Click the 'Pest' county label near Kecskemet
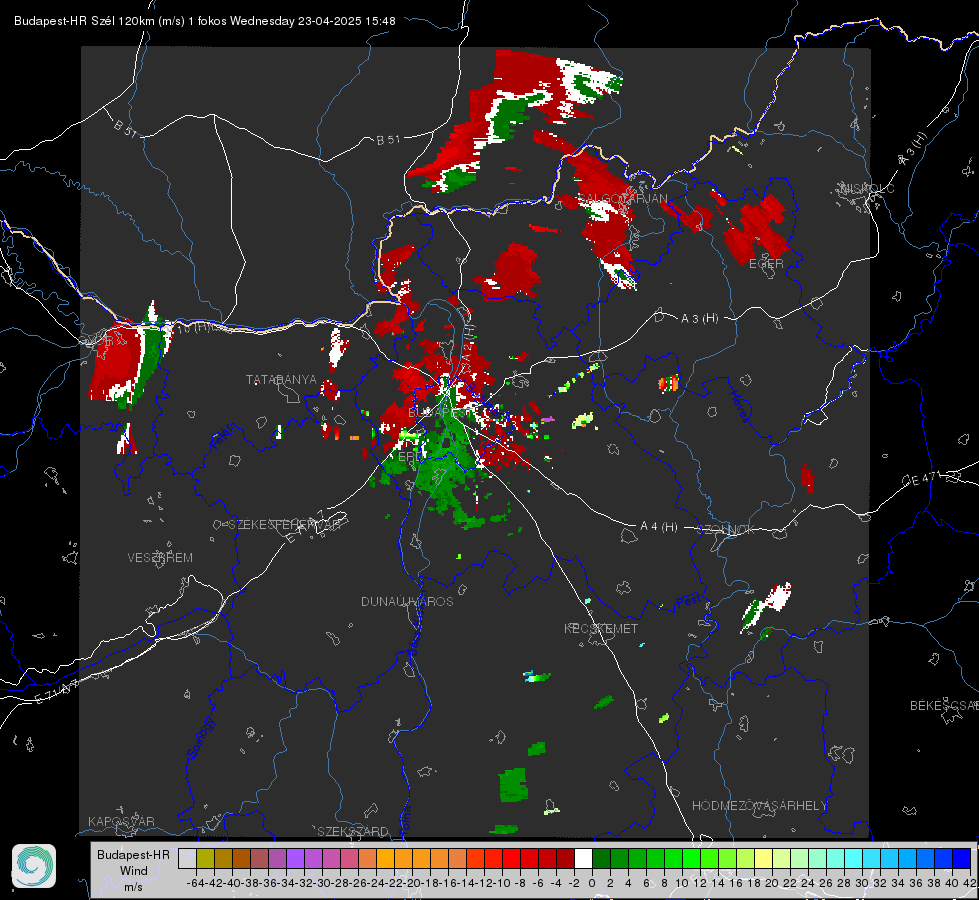 click(x=689, y=602)
